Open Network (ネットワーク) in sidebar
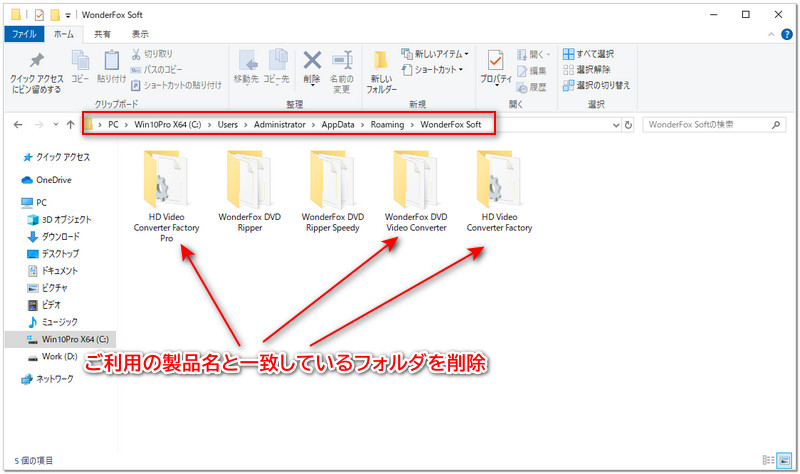Viewport: 800px width, 474px height. click(x=47, y=379)
